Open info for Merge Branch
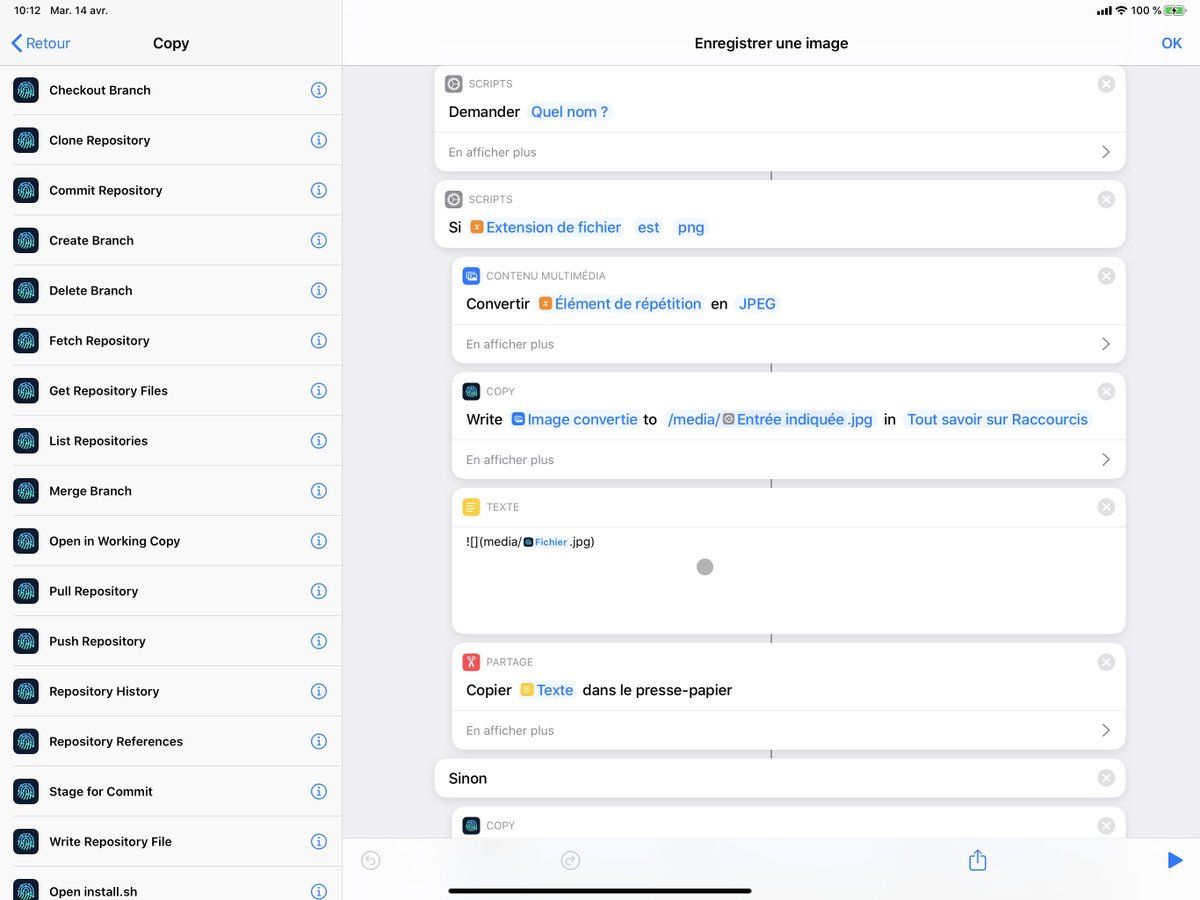 pyautogui.click(x=319, y=491)
